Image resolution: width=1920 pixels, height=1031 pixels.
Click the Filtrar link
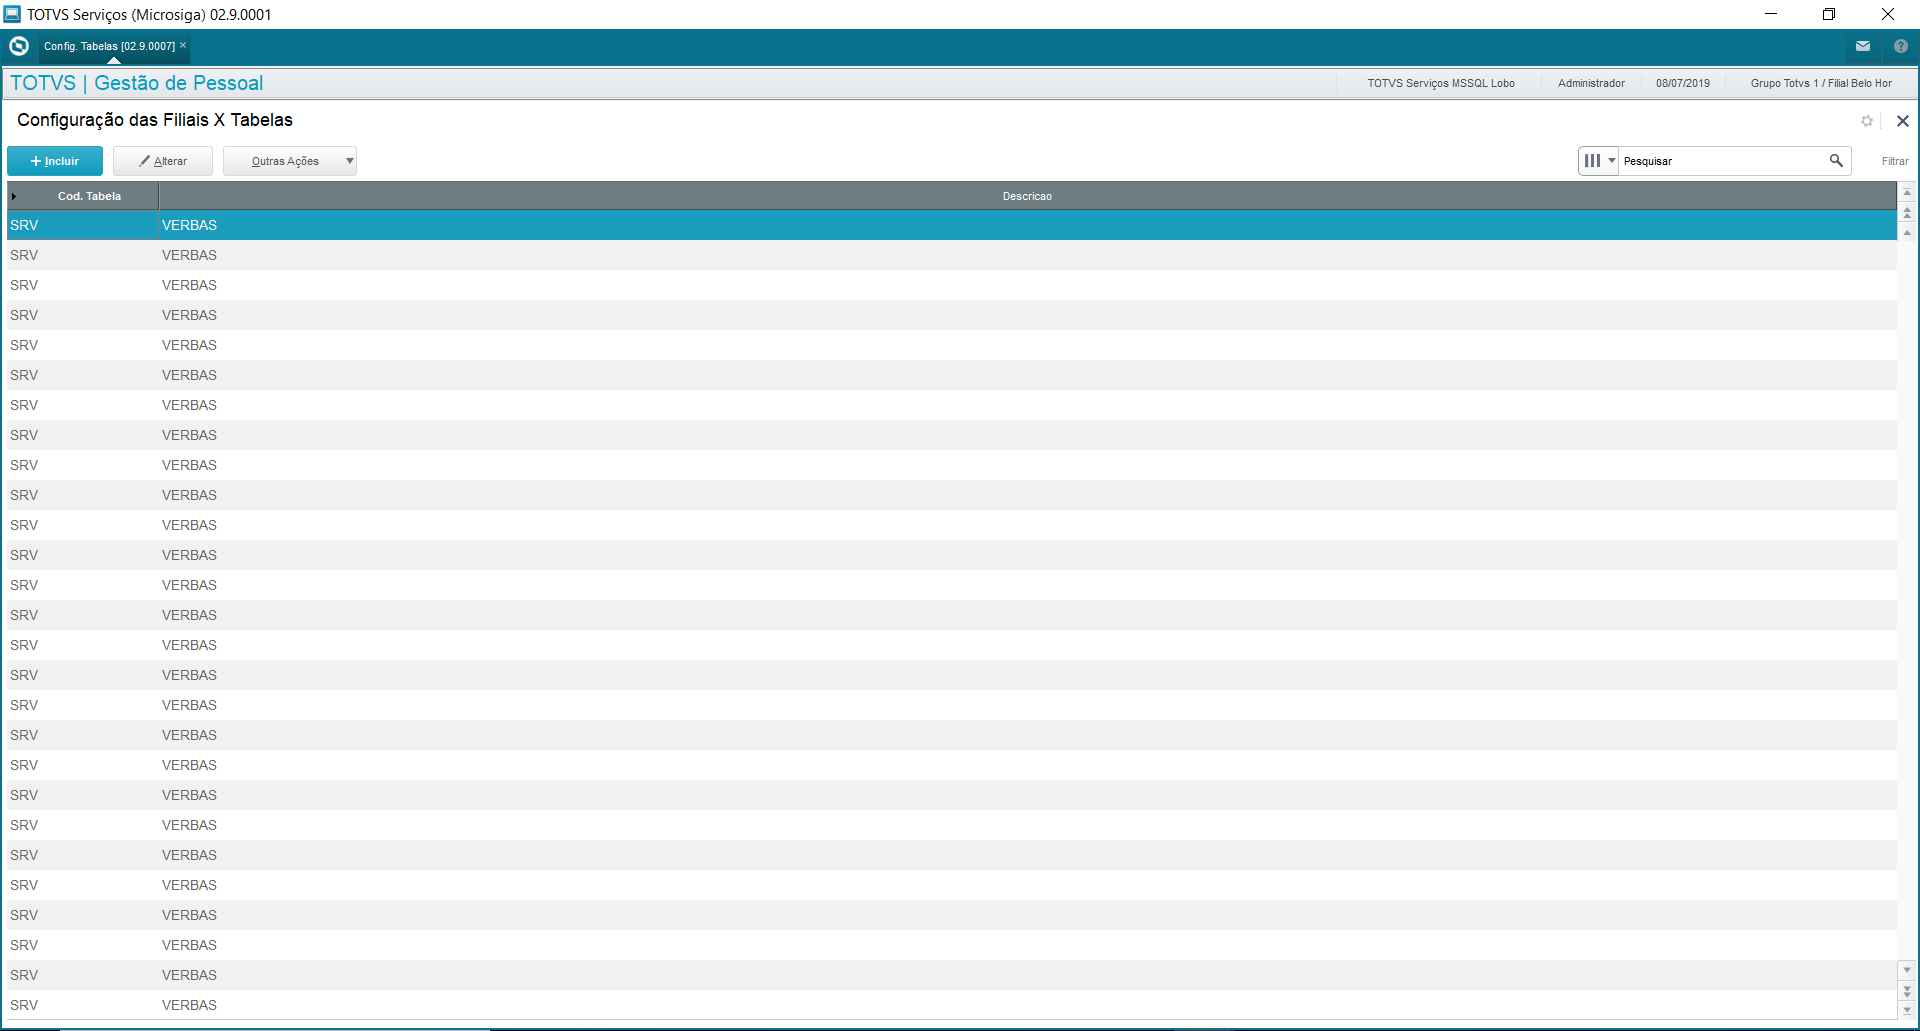coord(1895,161)
